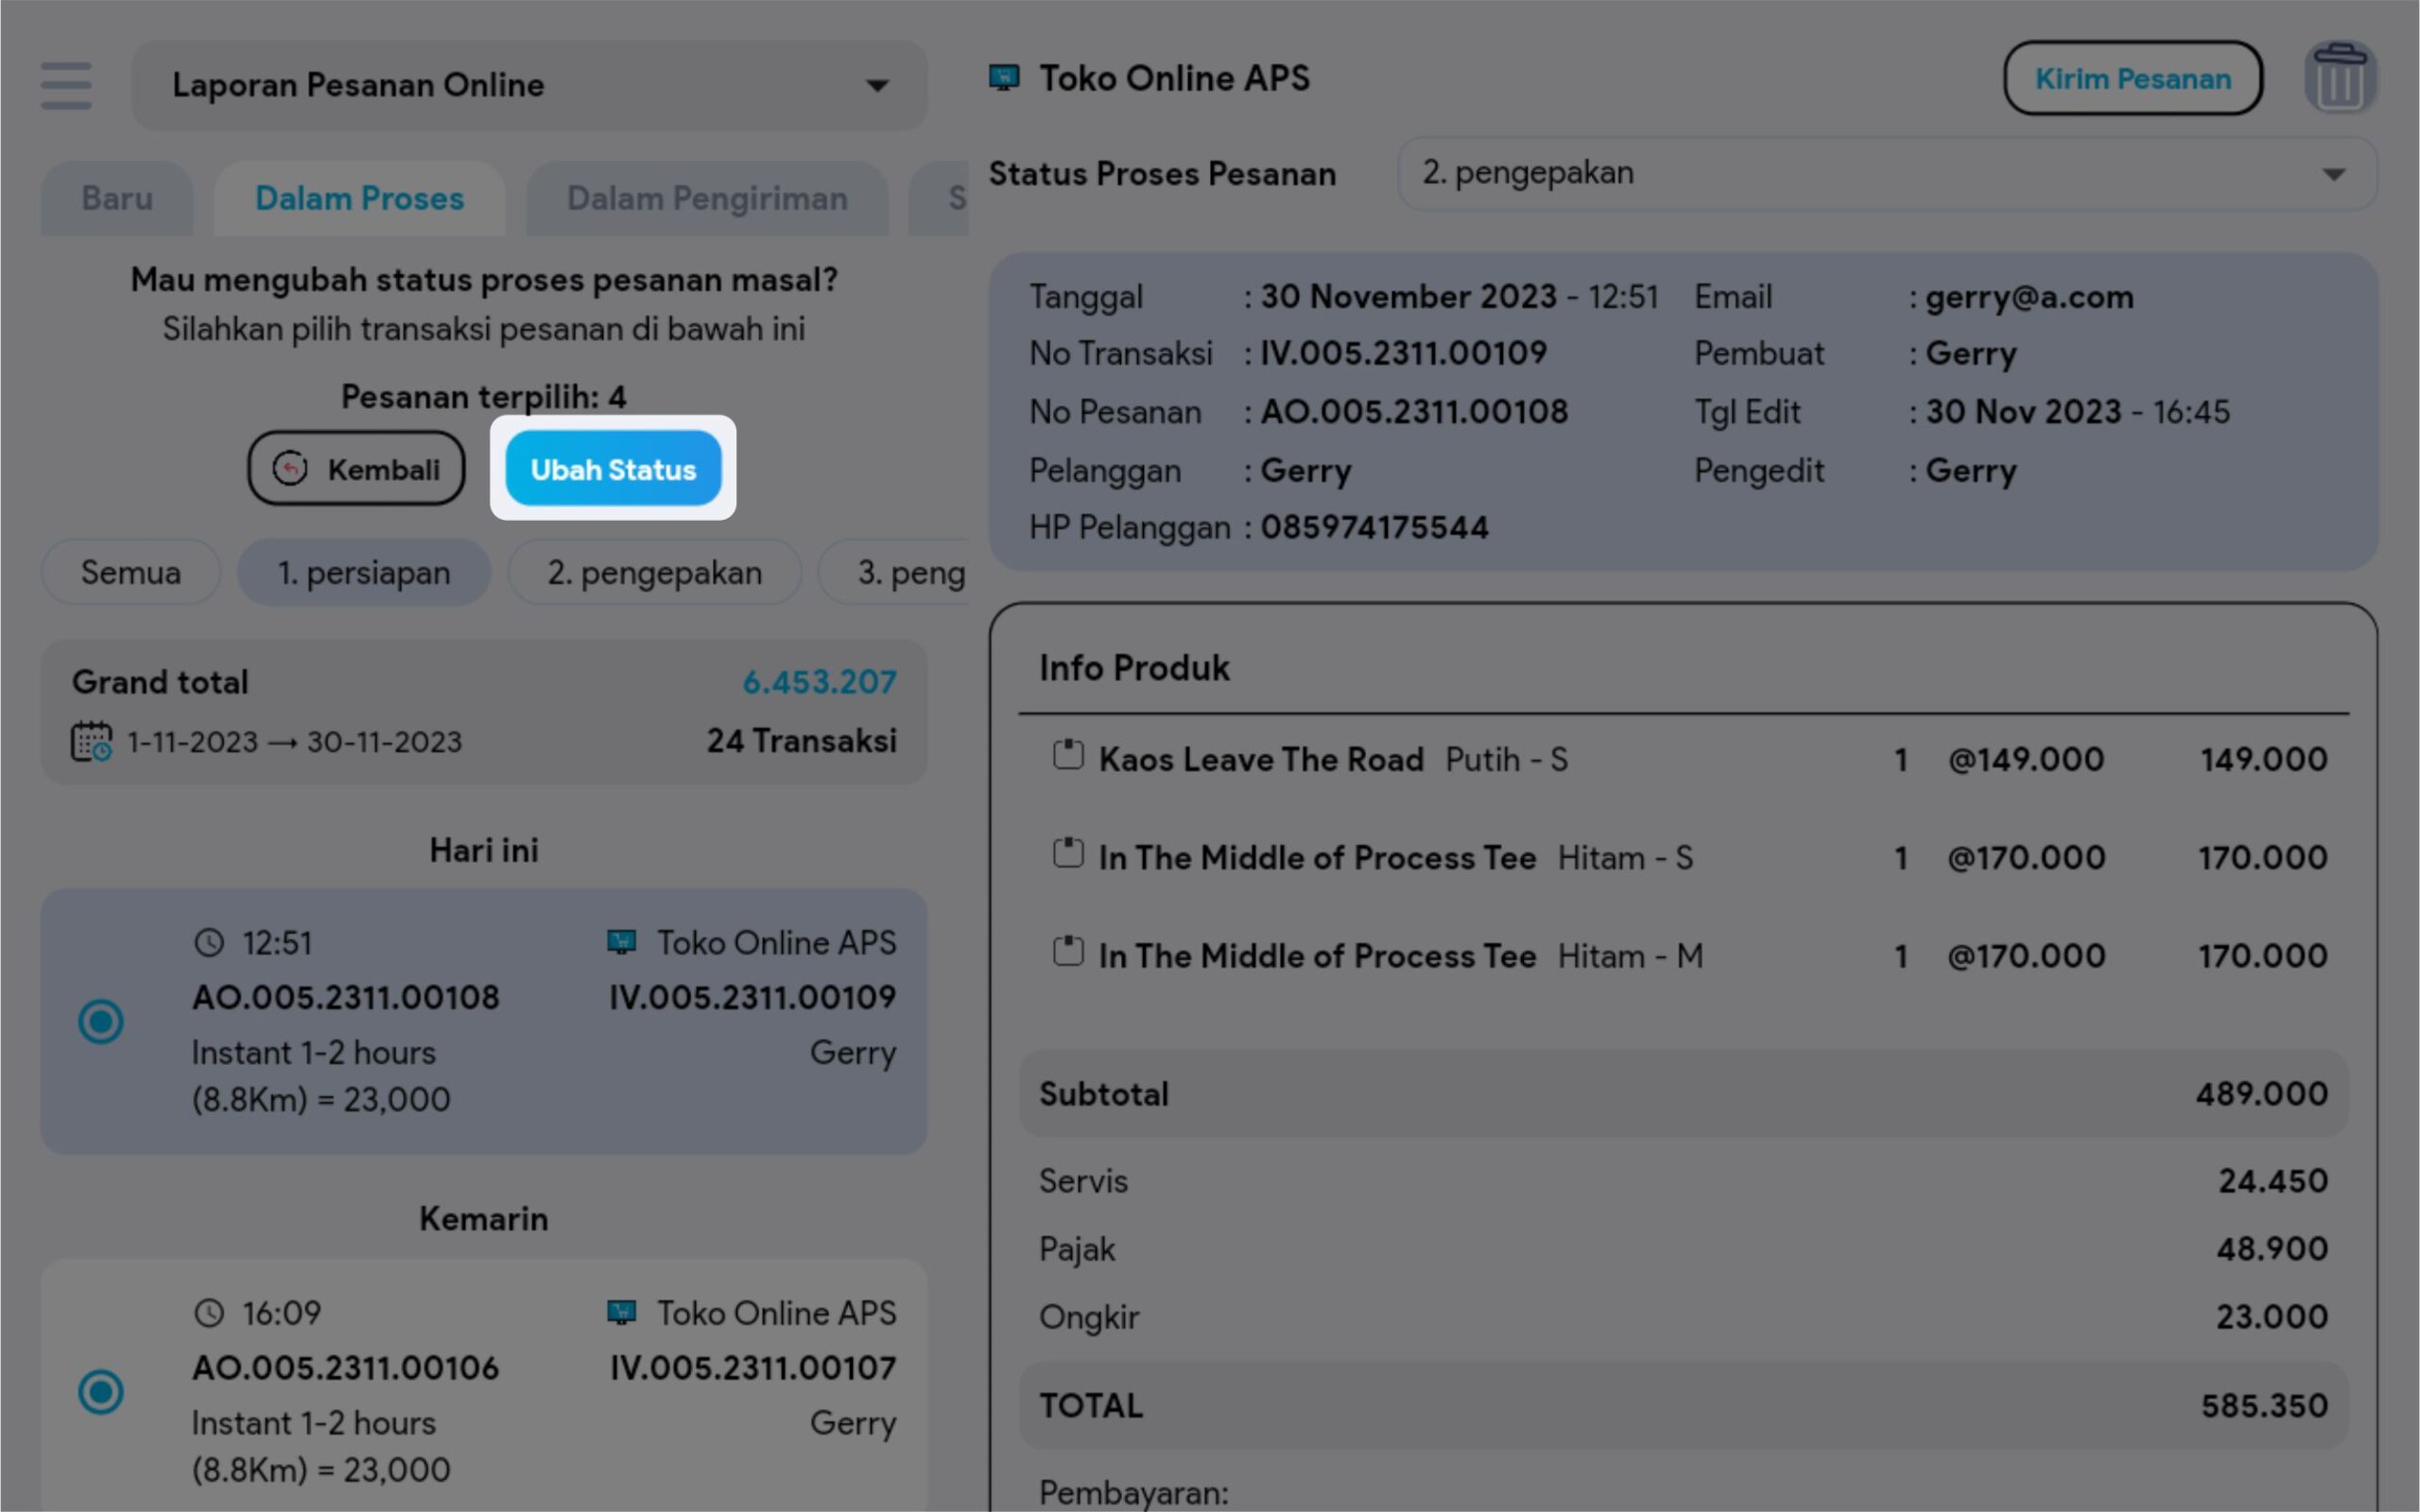Viewport: 2420px width, 1512px height.
Task: Click the calendar date range icon
Action: click(x=91, y=742)
